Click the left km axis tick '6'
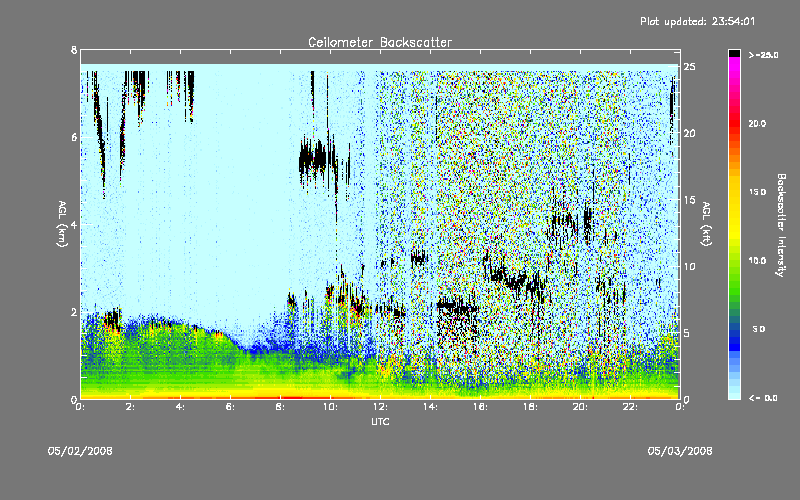Viewport: 800px width, 500px height. (x=74, y=137)
